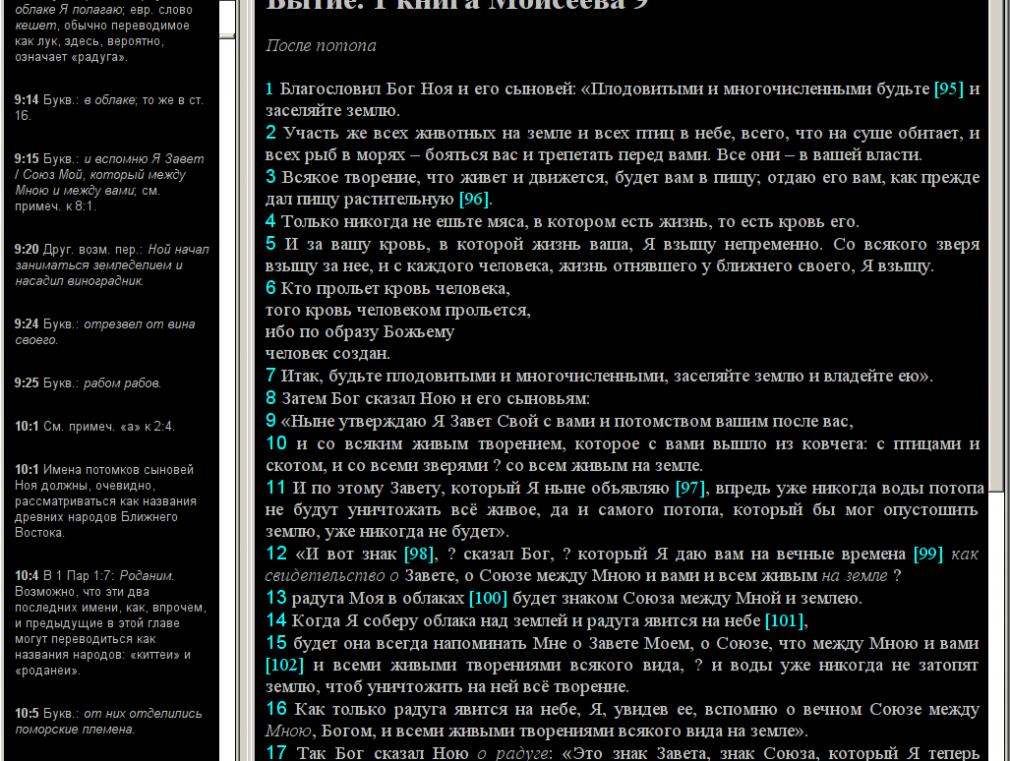Screen dimensions: 1010x761
Task: Click the main text pane scrollbar thumb
Action: click(996, 245)
